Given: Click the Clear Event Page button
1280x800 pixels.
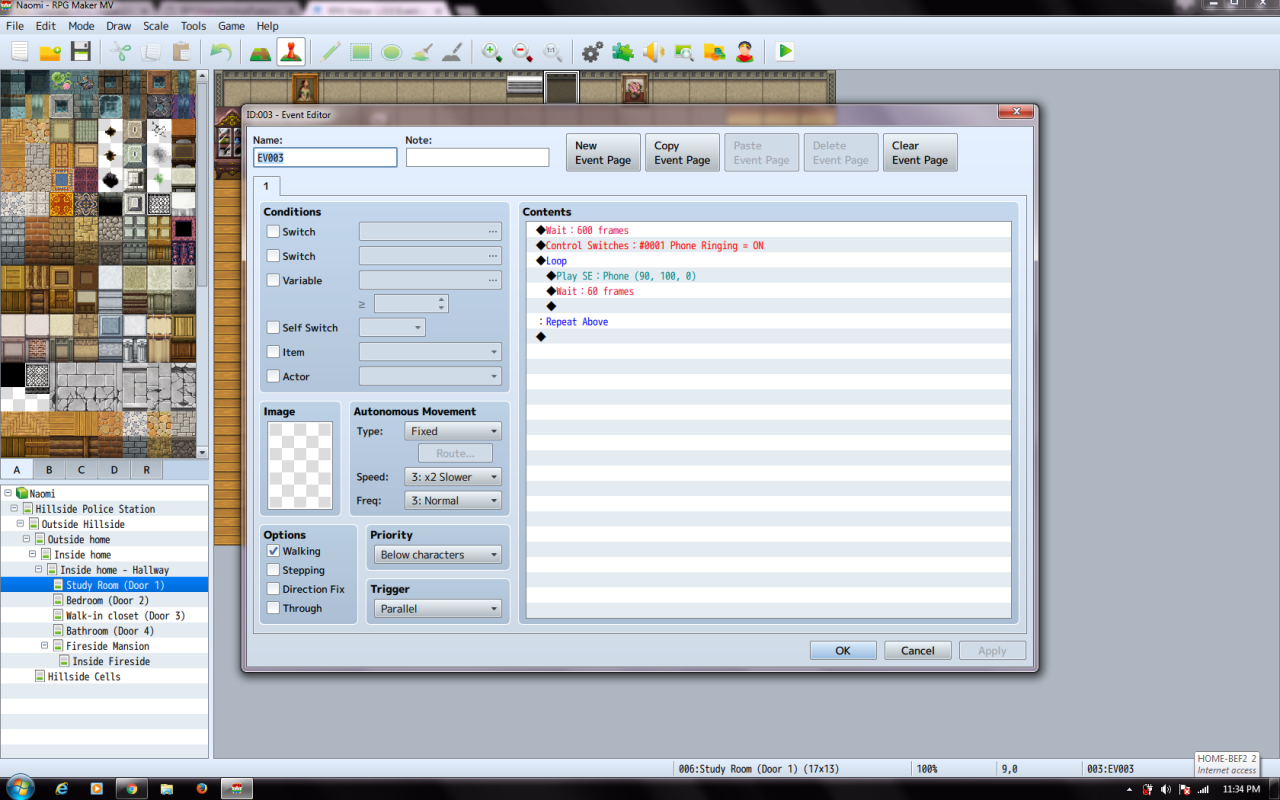Looking at the screenshot, I should click(920, 153).
